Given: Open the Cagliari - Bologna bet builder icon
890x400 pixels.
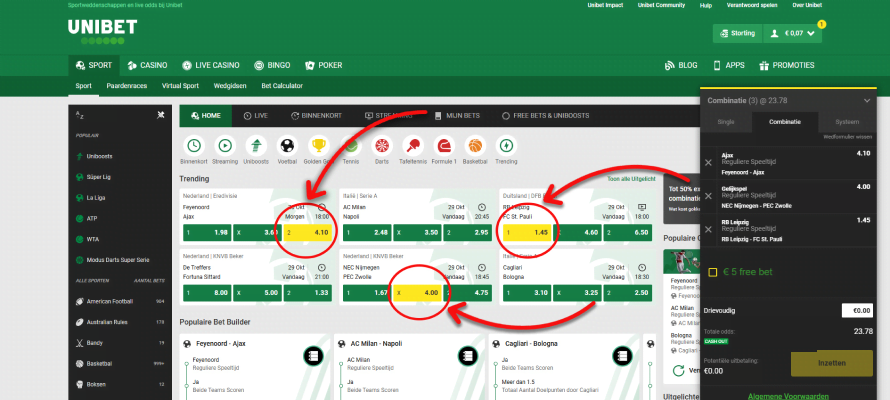Looking at the screenshot, I should [x=623, y=356].
